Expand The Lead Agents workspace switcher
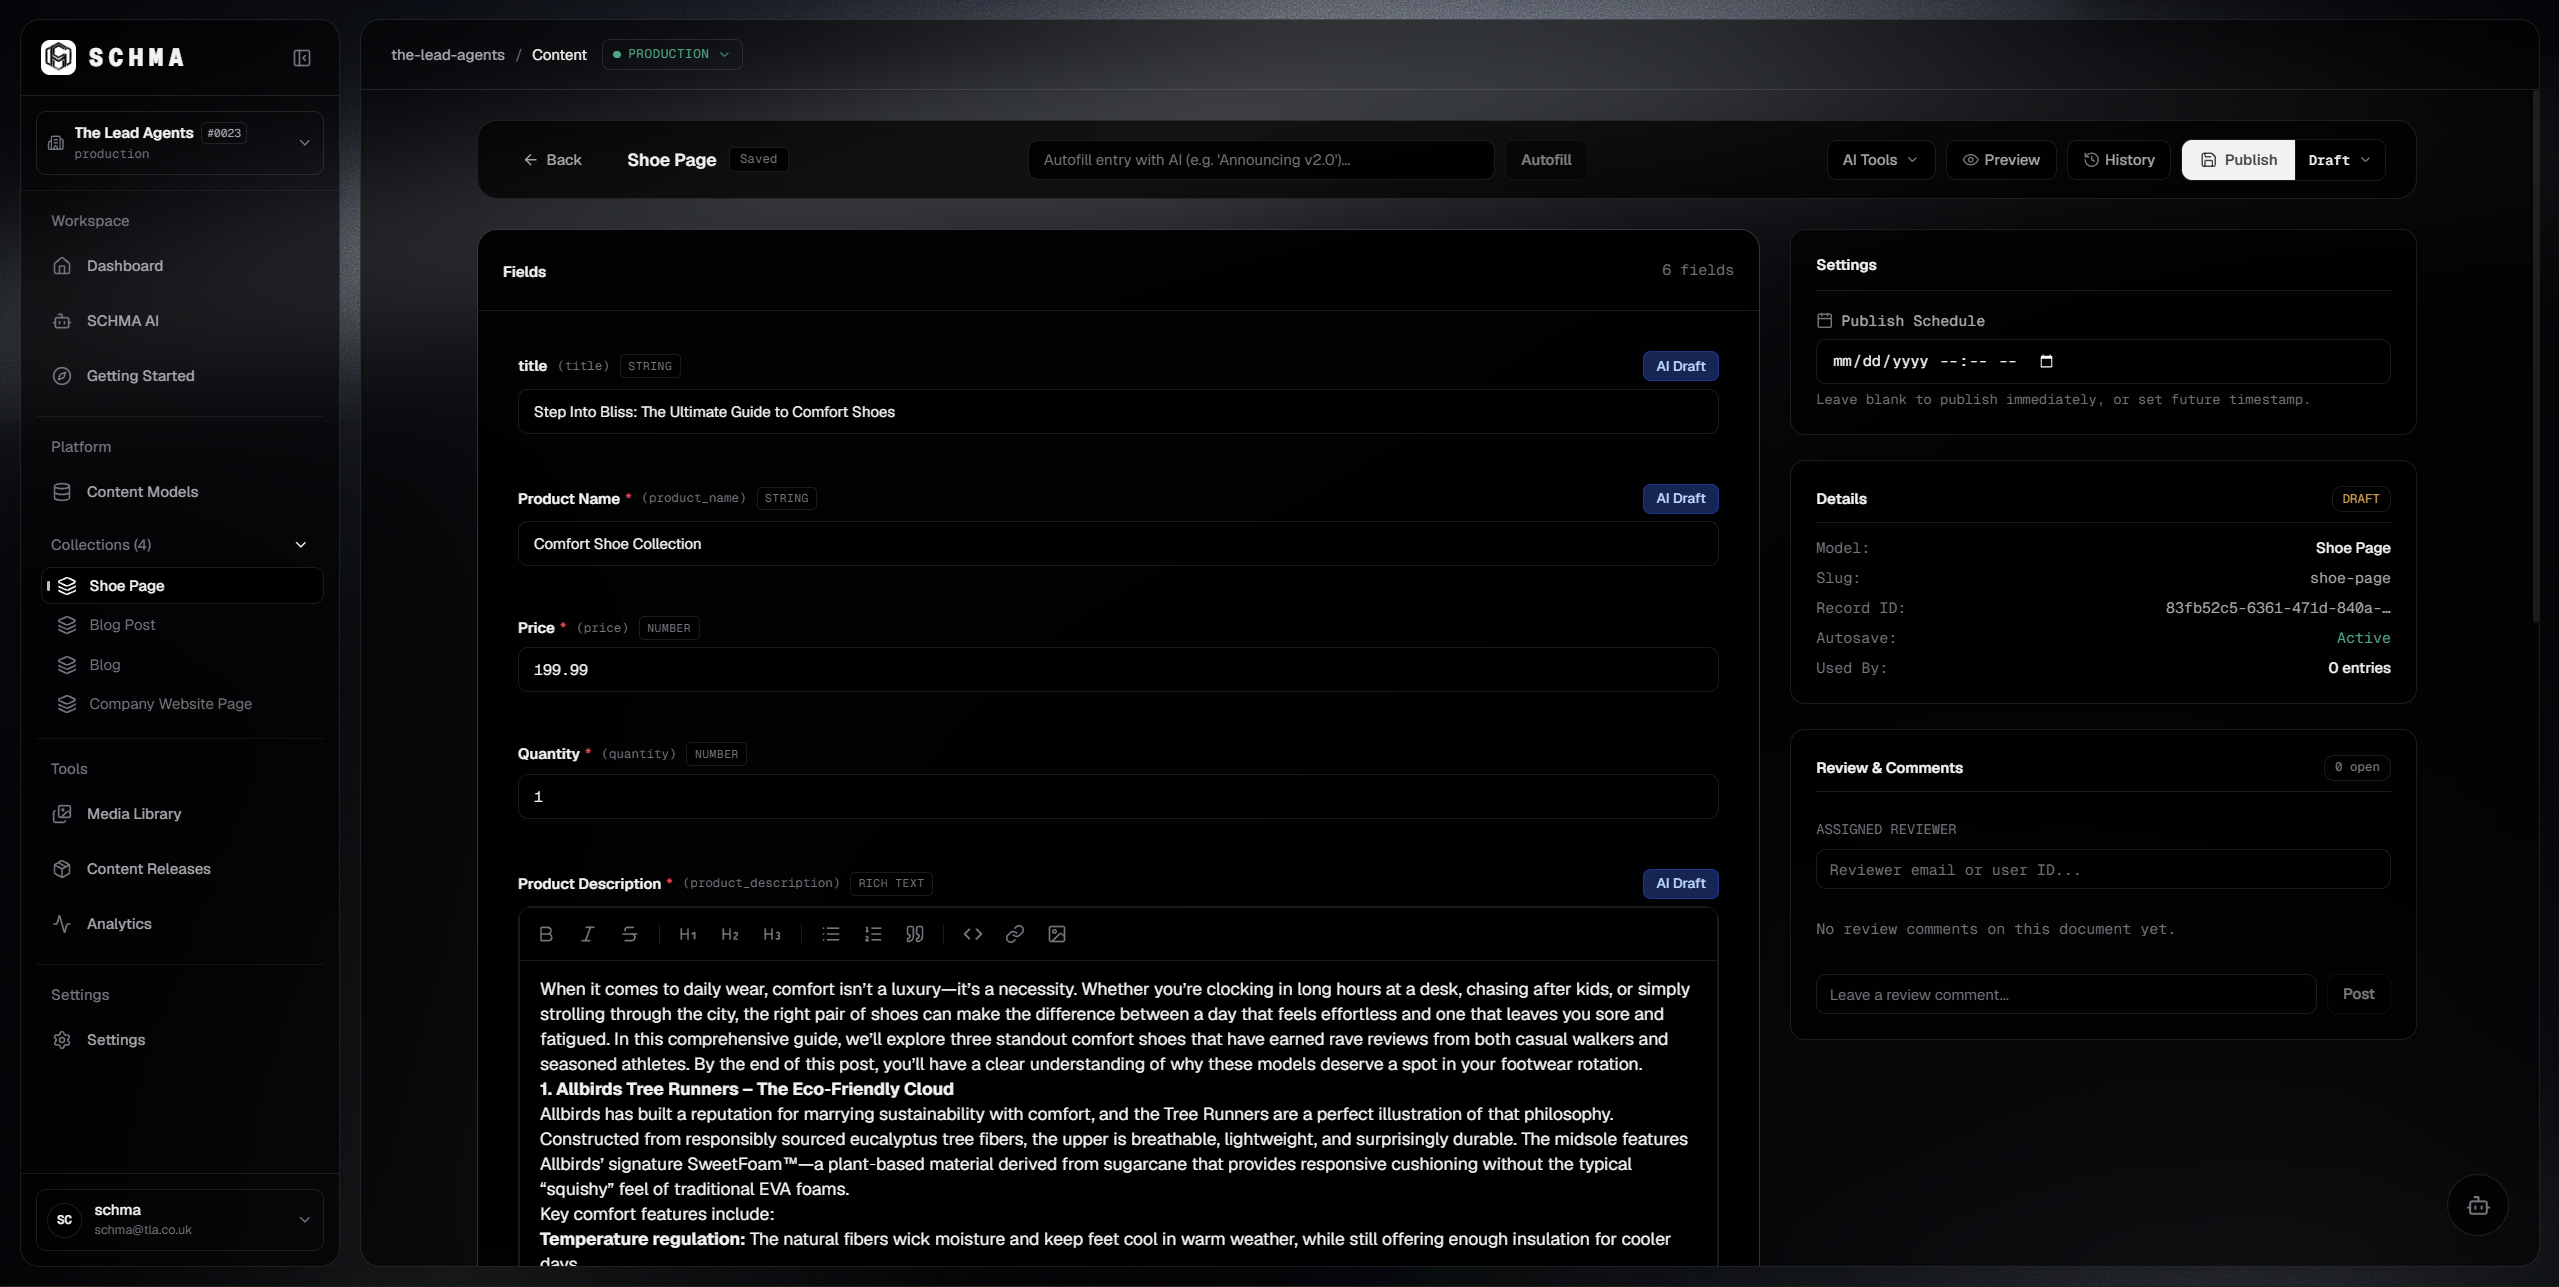 point(180,143)
